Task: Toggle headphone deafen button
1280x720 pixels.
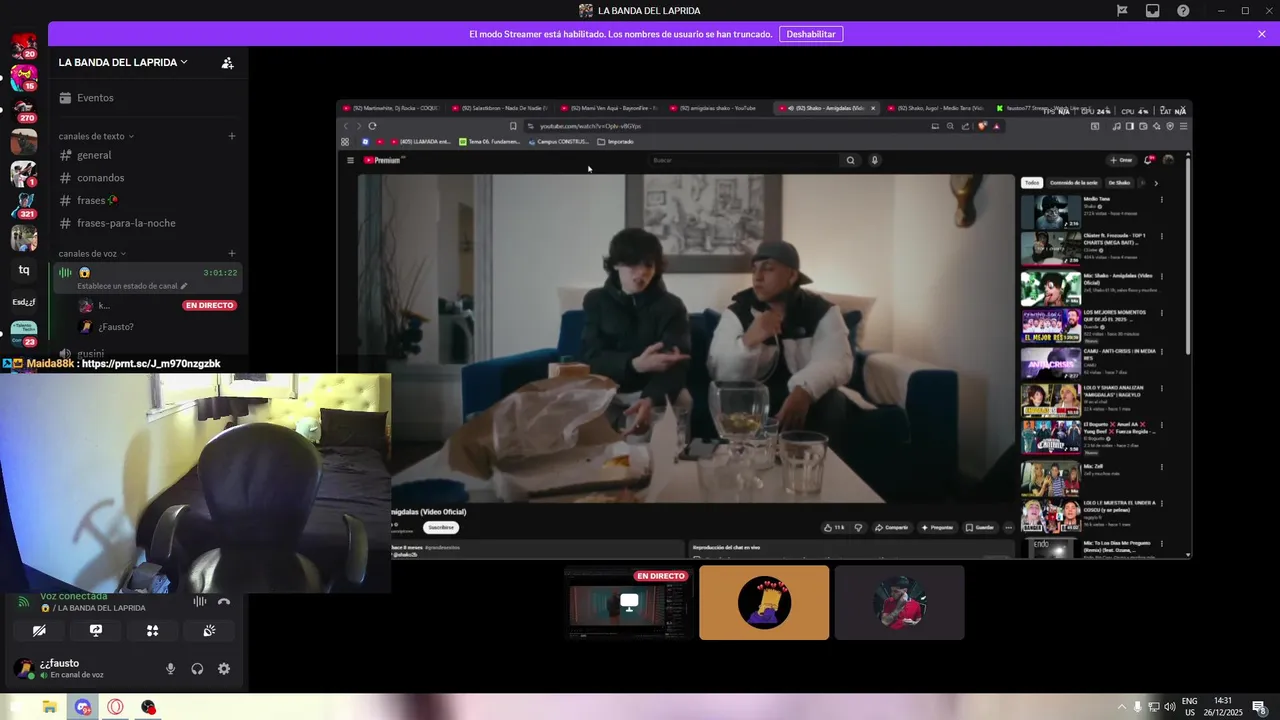Action: [197, 669]
